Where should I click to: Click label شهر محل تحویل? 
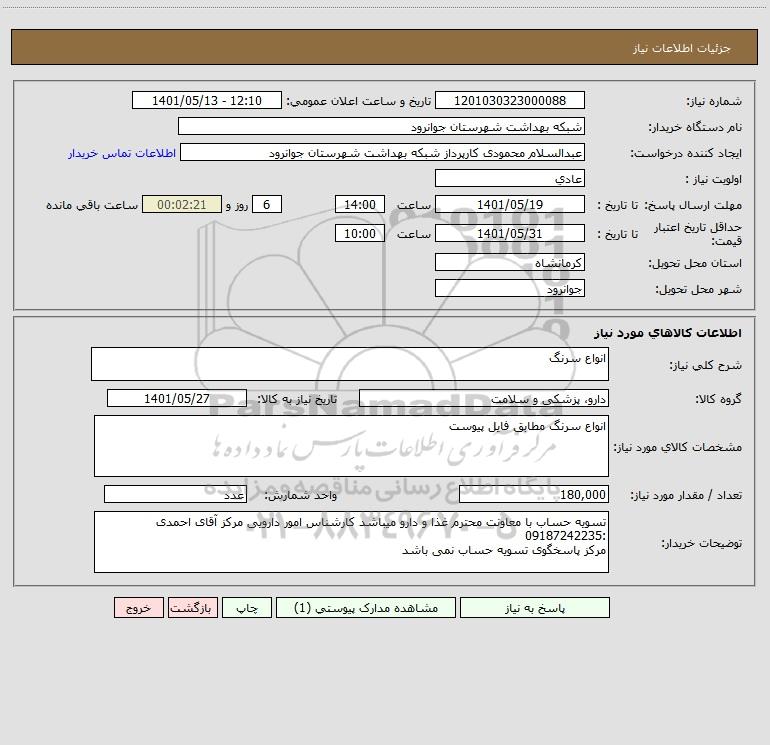coord(699,289)
